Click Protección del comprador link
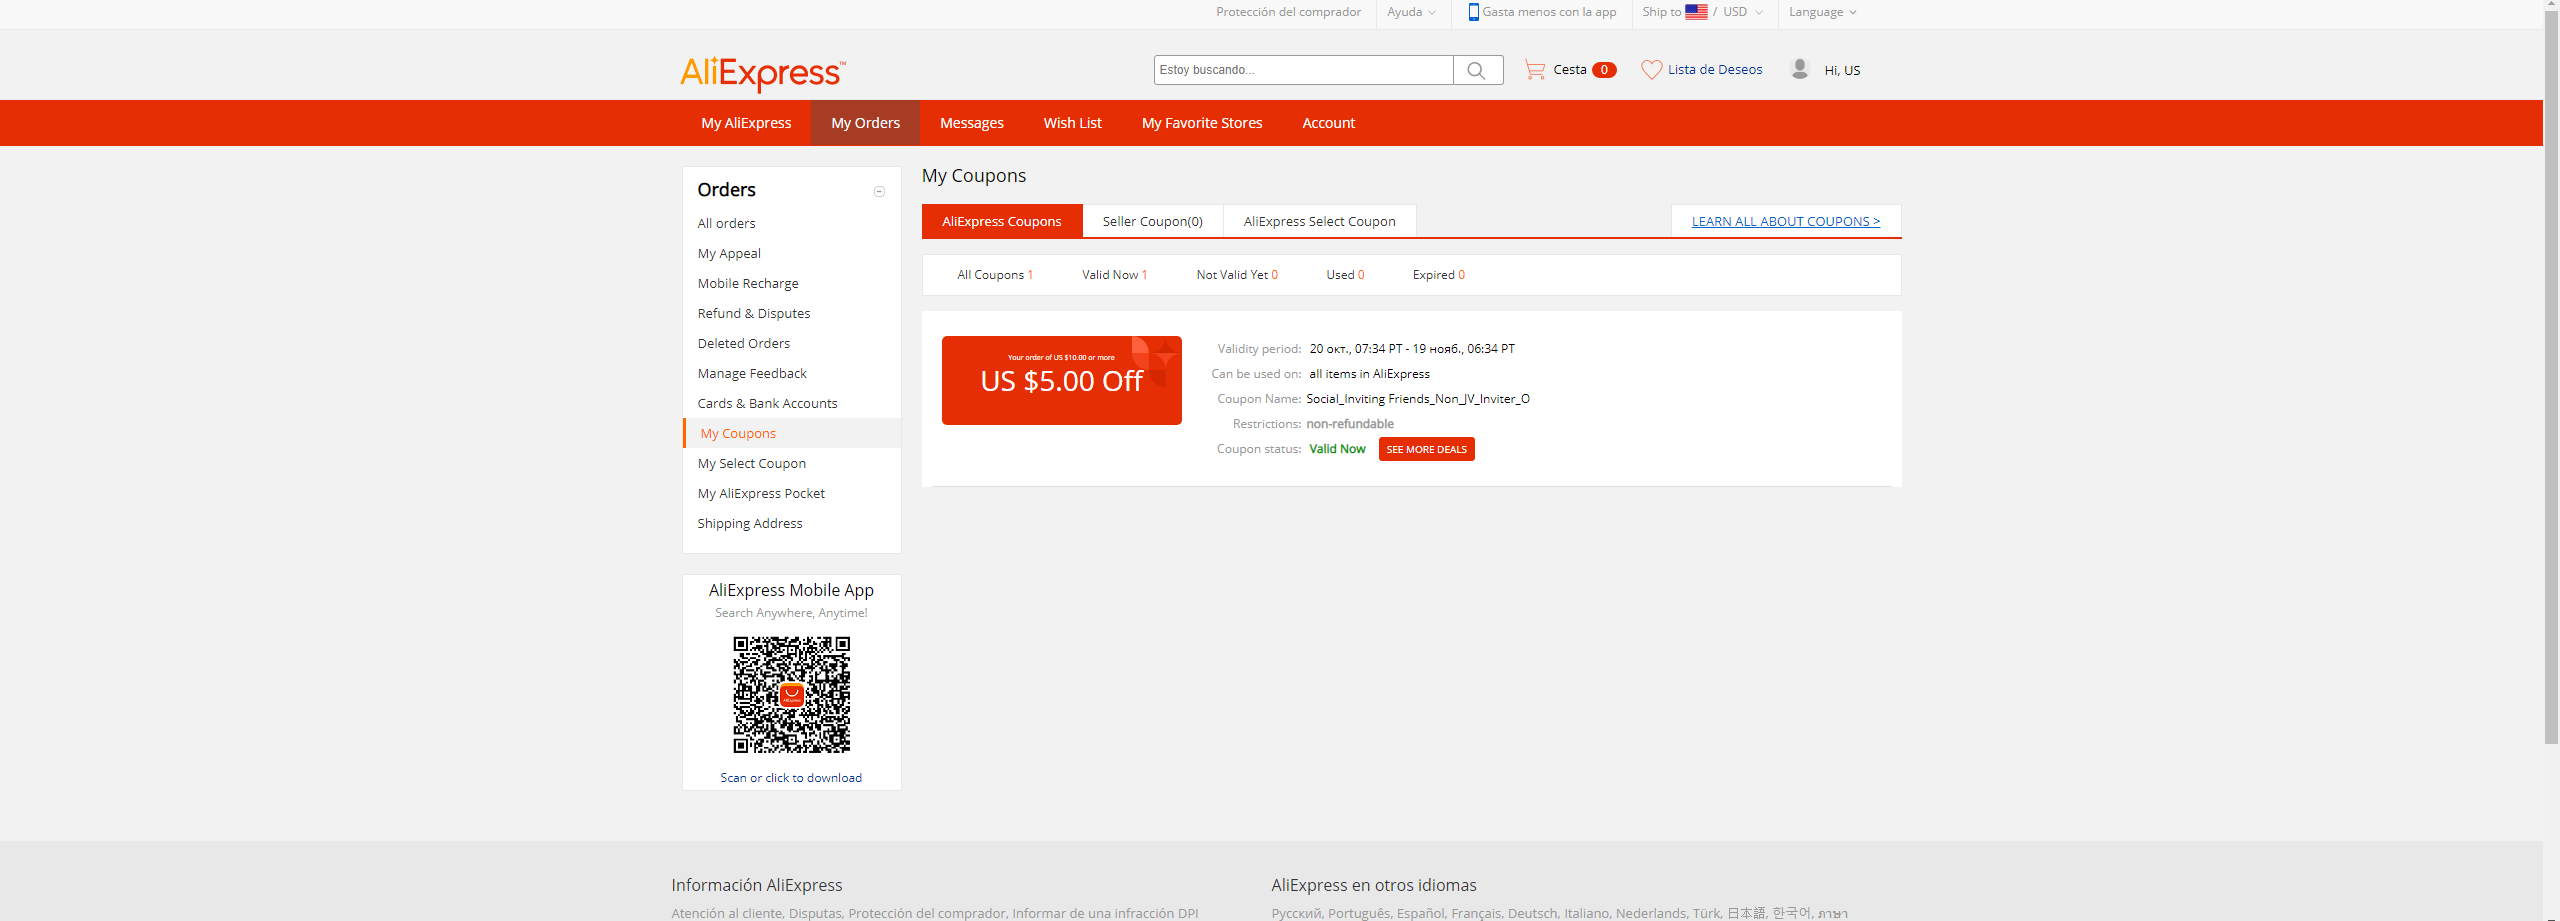This screenshot has width=2560, height=921. [1288, 12]
